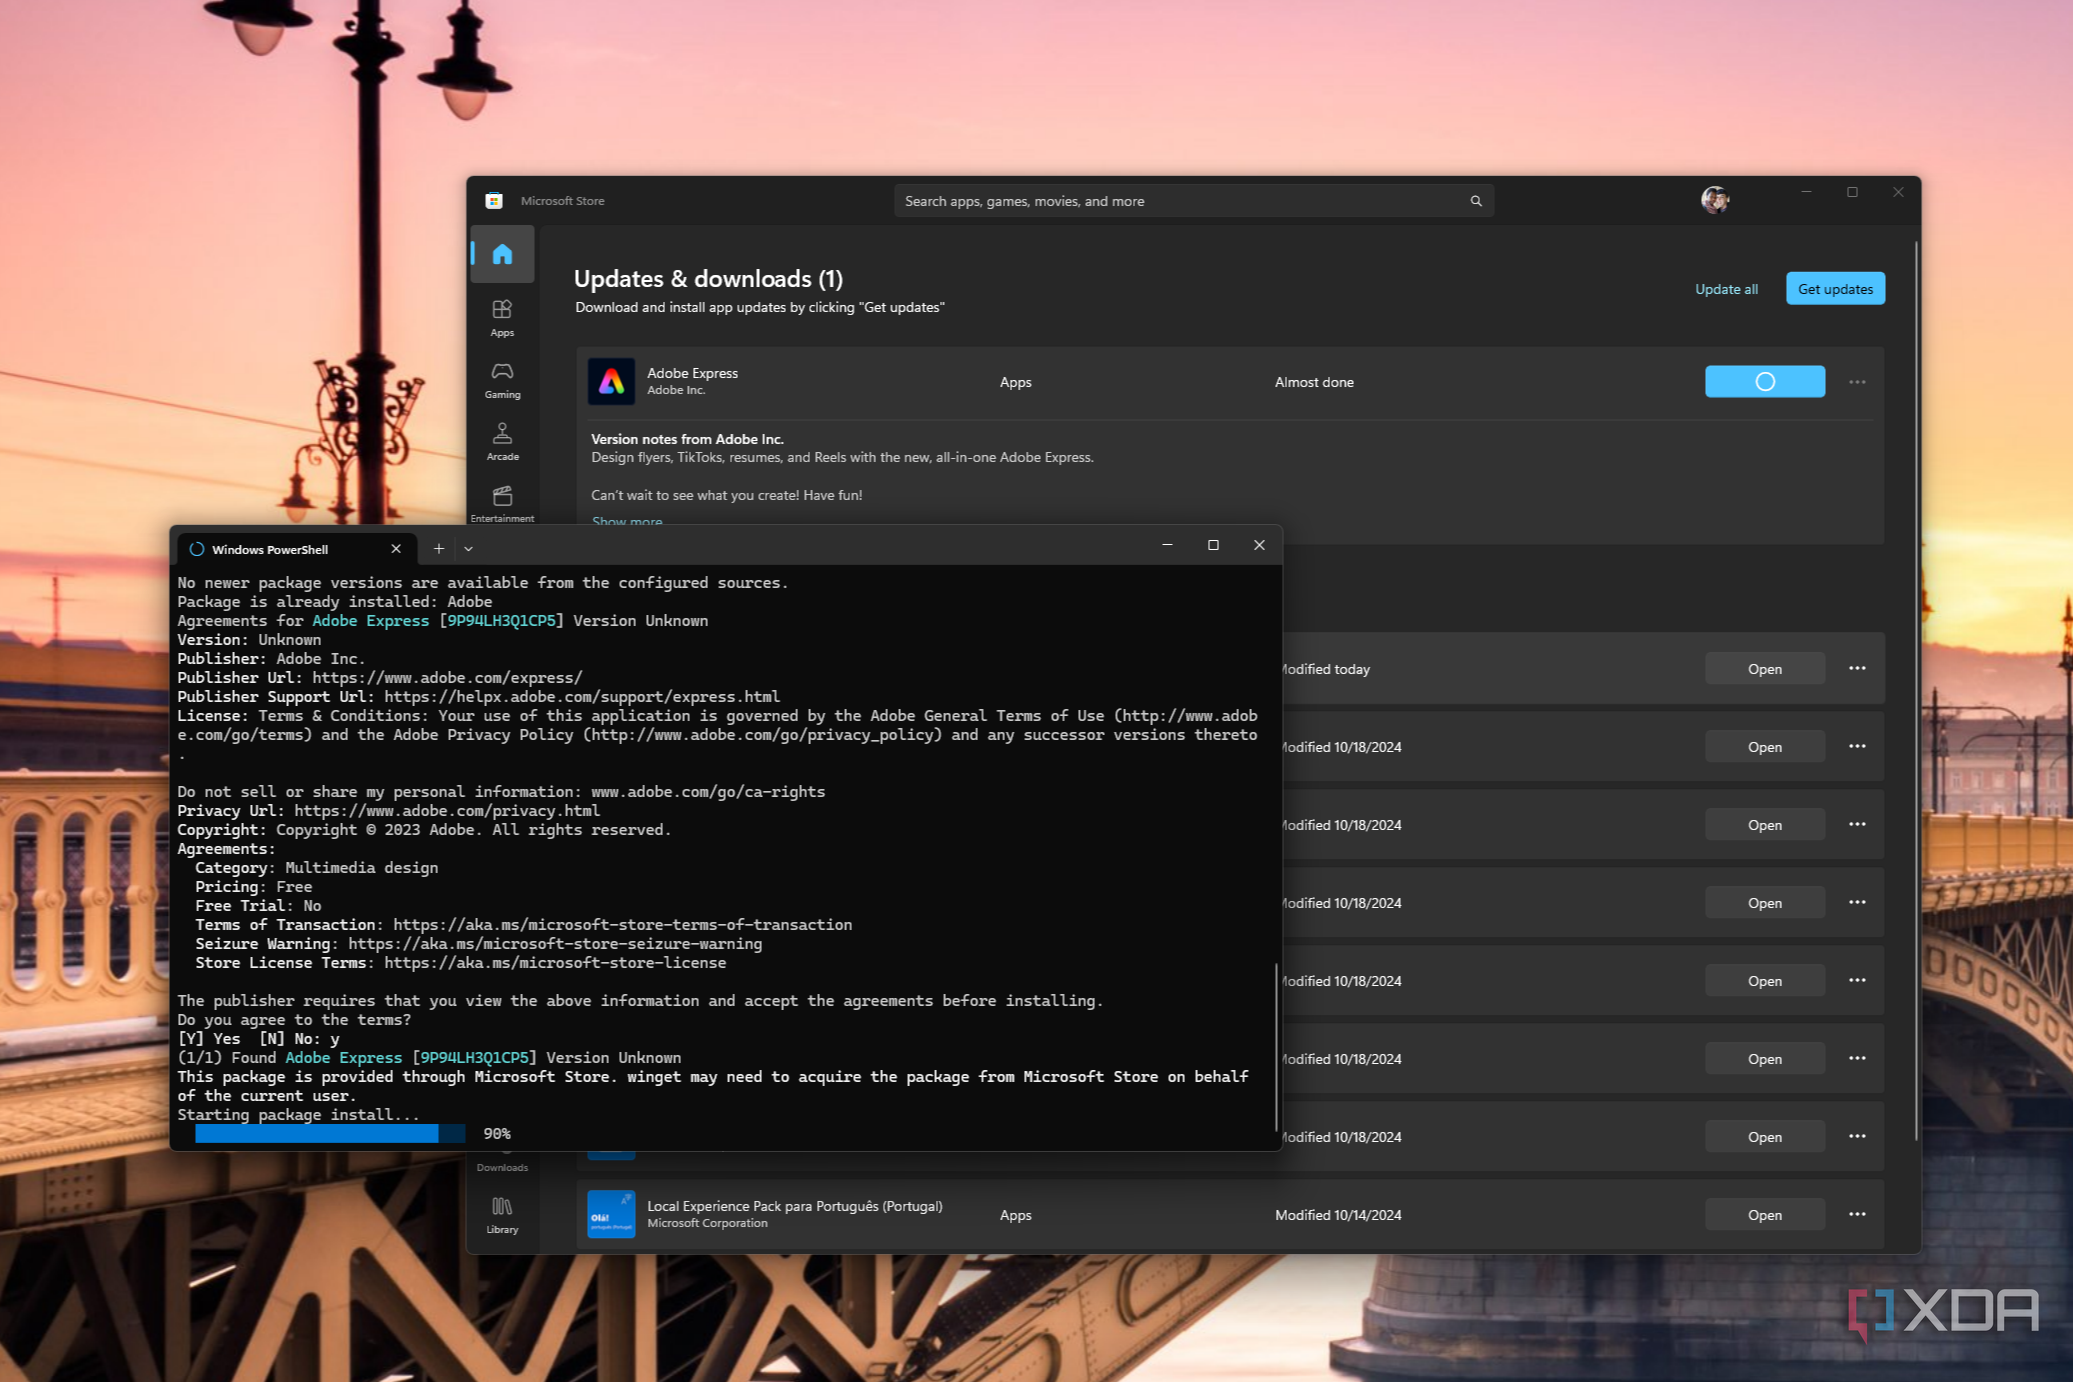2073x1382 pixels.
Task: Add a new PowerShell tab
Action: (438, 548)
